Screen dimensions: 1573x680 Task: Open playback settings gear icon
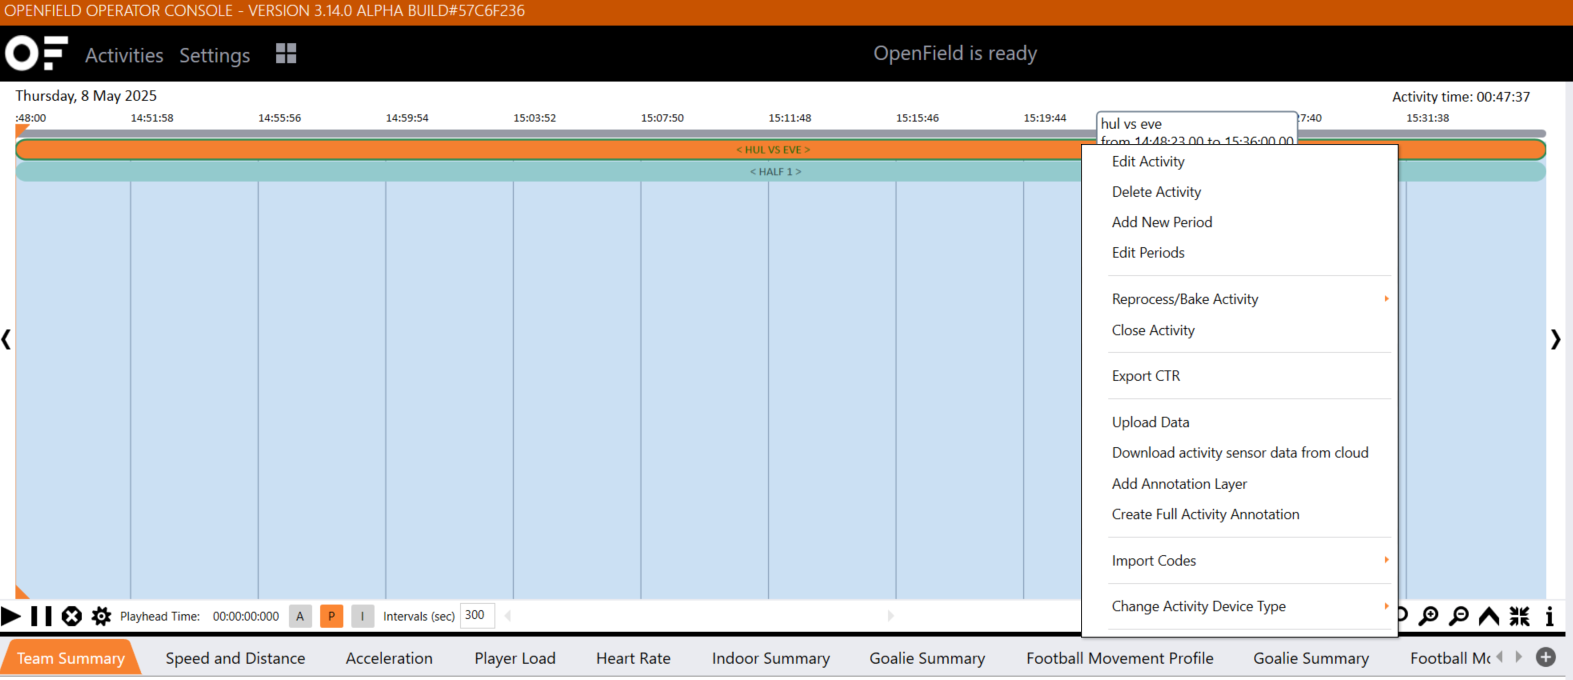tap(101, 616)
